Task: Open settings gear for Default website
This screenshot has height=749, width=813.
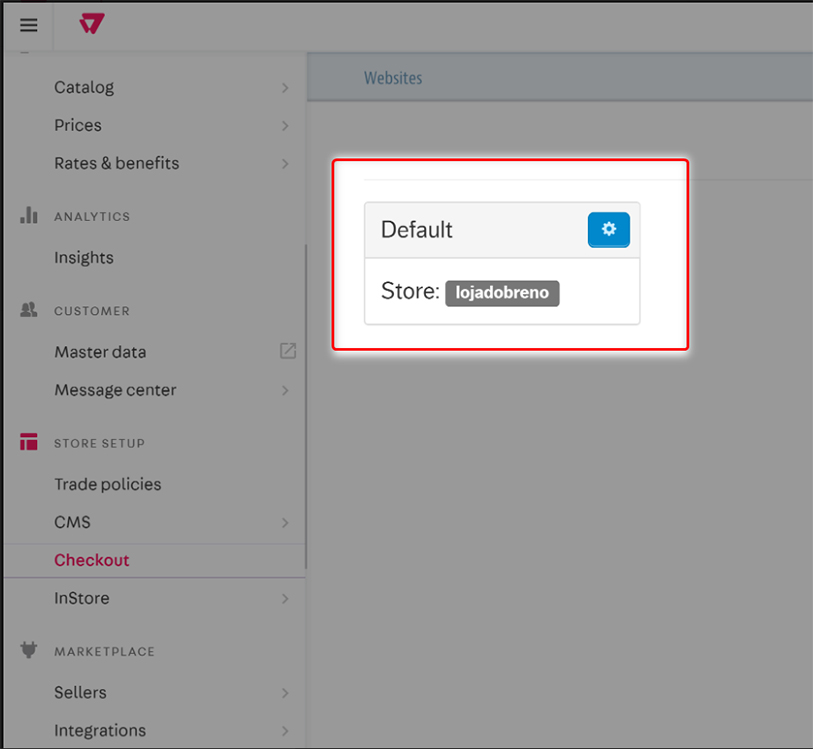Action: (x=609, y=229)
